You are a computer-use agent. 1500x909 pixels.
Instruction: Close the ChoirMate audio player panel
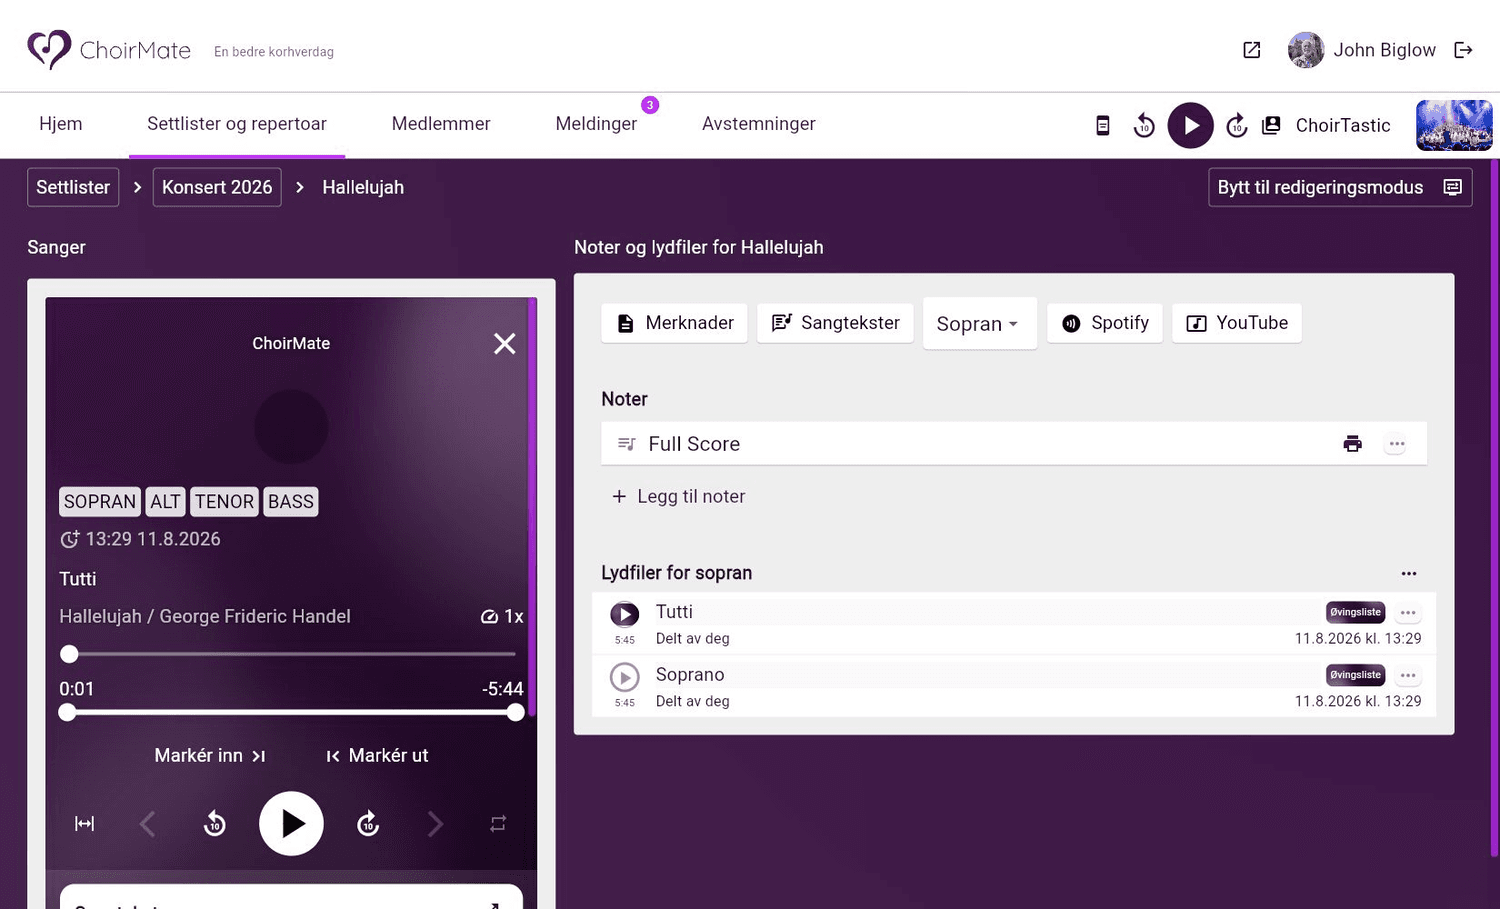[505, 344]
